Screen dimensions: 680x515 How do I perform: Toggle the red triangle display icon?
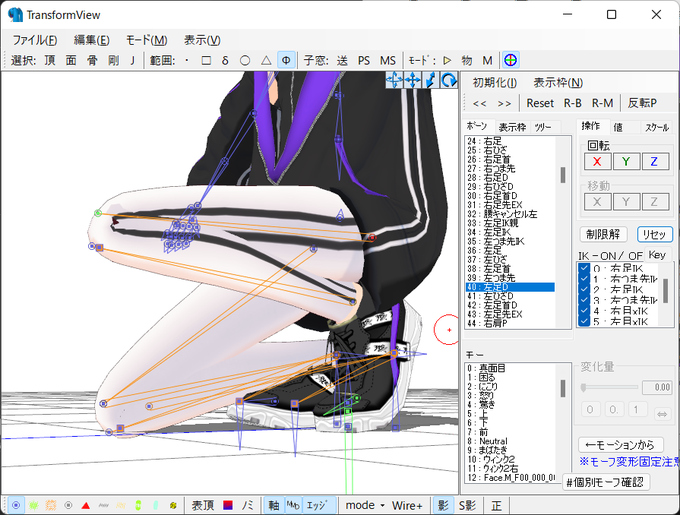tap(85, 505)
